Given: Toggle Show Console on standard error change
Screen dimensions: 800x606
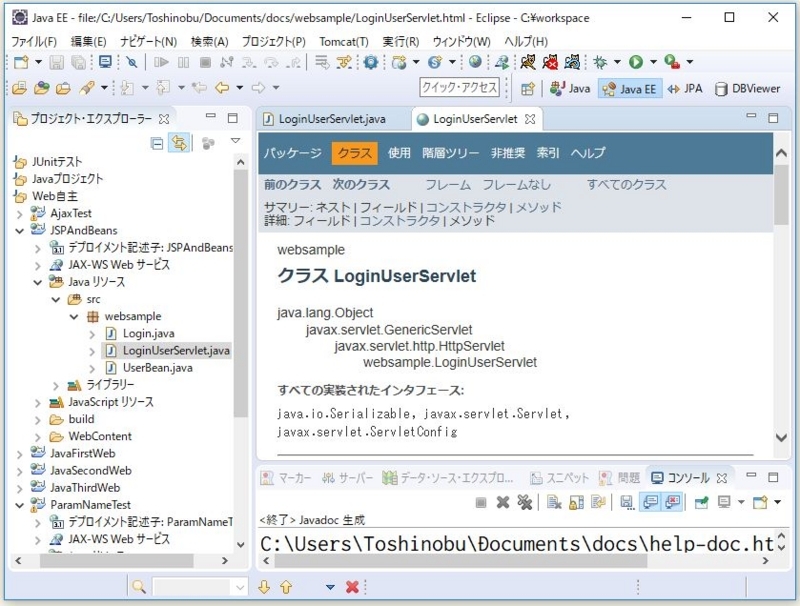Looking at the screenshot, I should [673, 503].
